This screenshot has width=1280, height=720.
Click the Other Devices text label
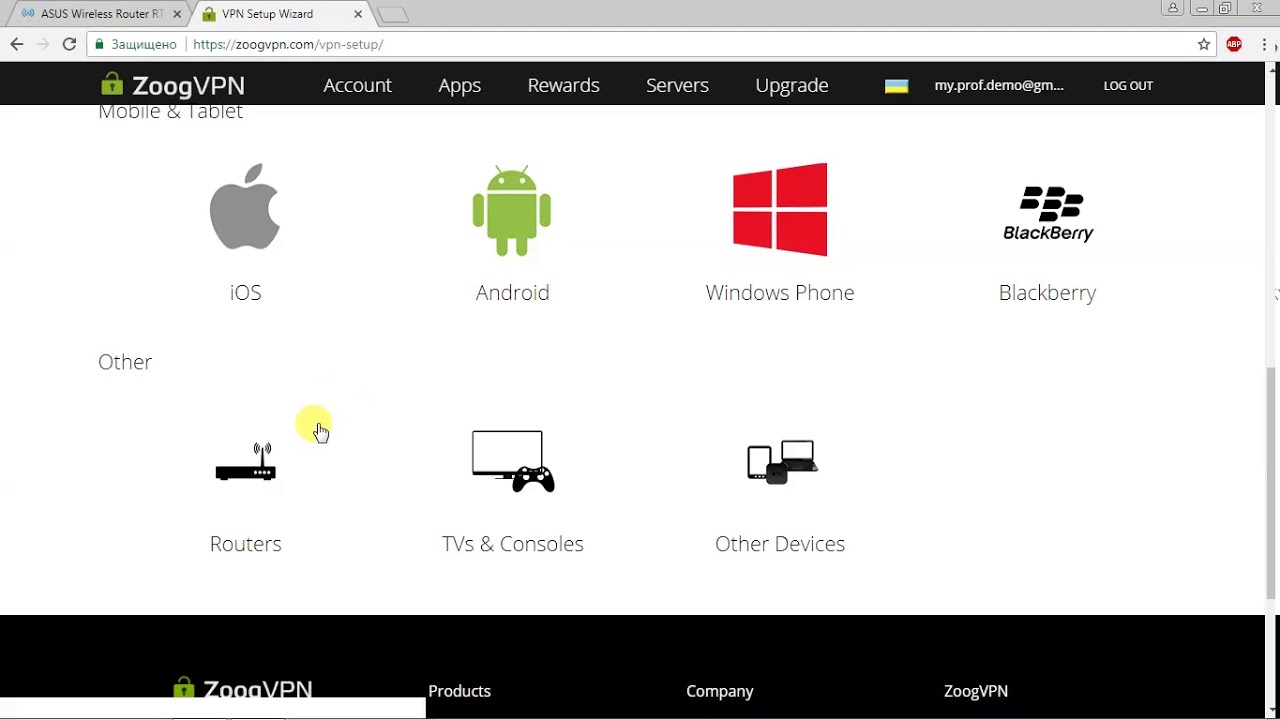click(x=780, y=543)
